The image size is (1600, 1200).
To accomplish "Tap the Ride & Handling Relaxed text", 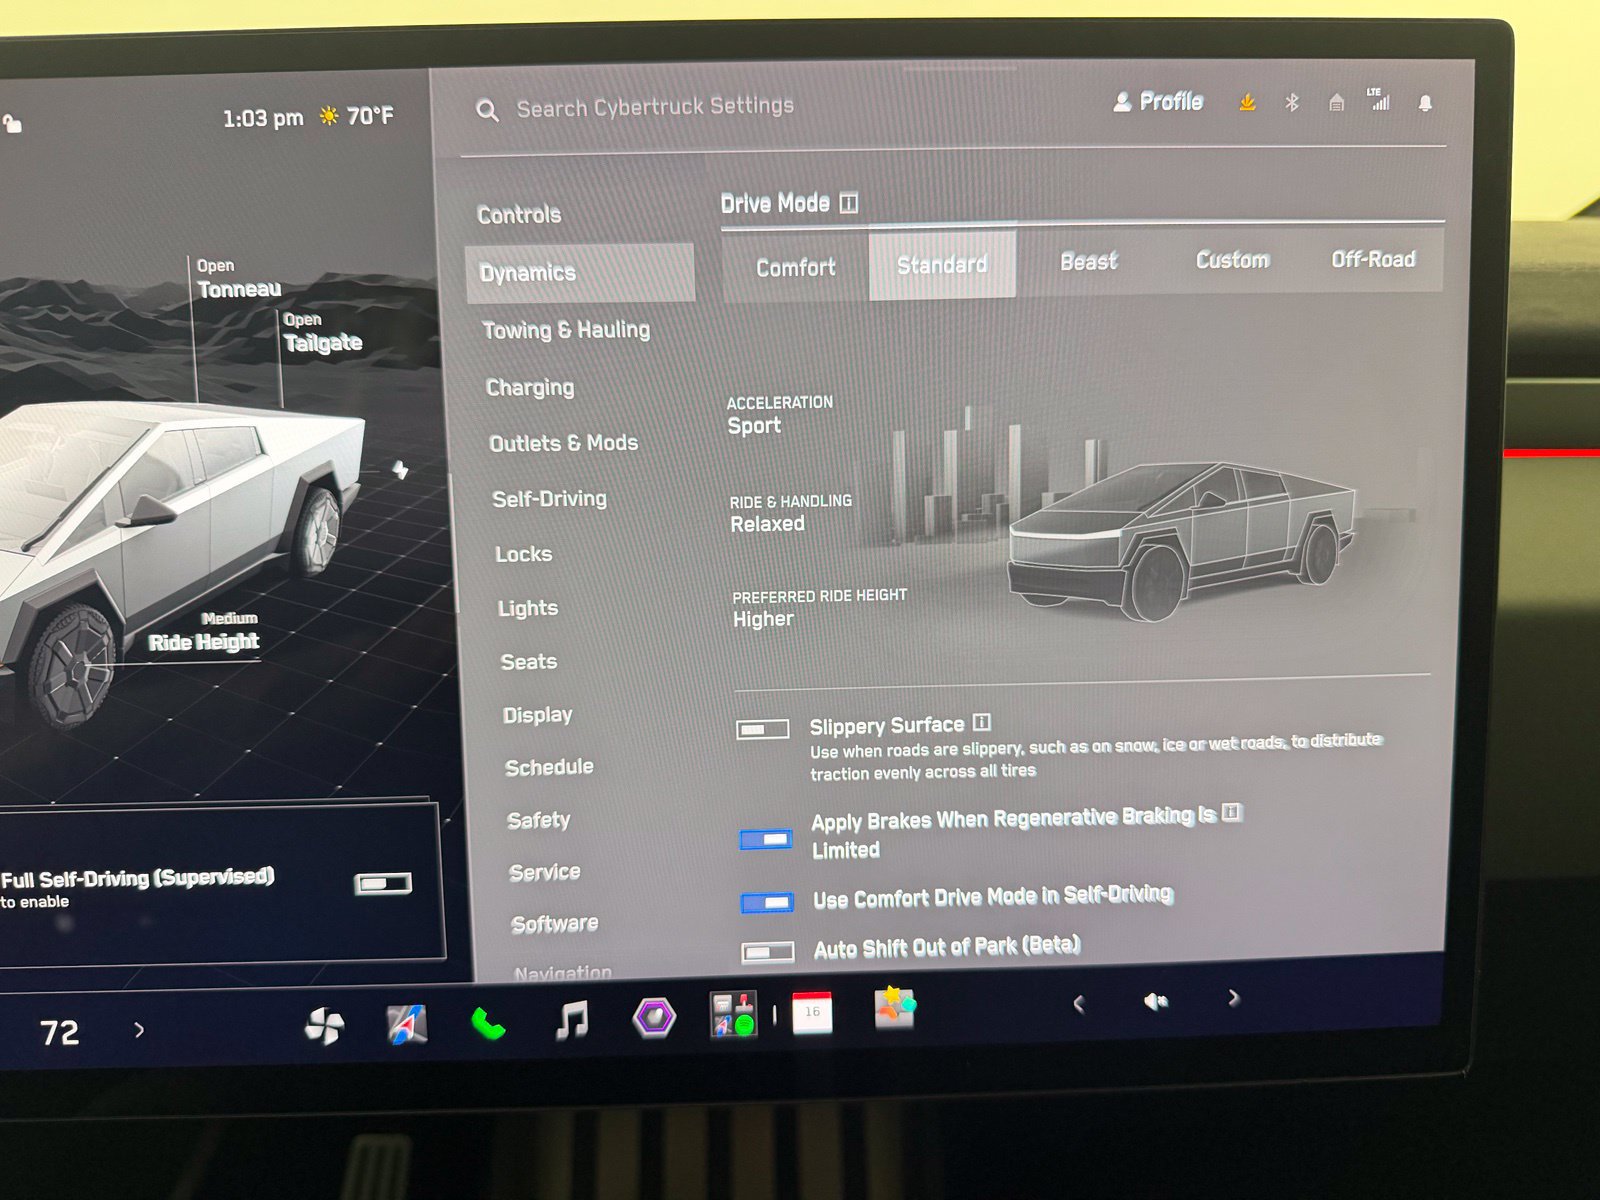I will click(x=790, y=513).
